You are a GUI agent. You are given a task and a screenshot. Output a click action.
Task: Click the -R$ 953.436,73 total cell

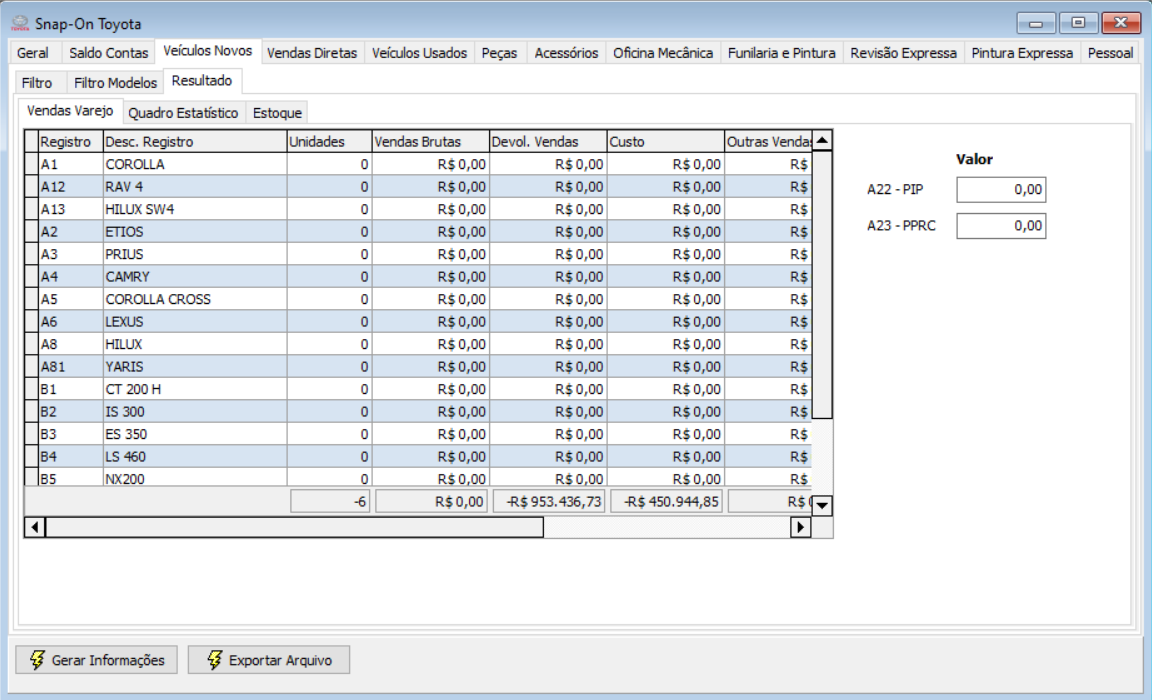point(549,501)
